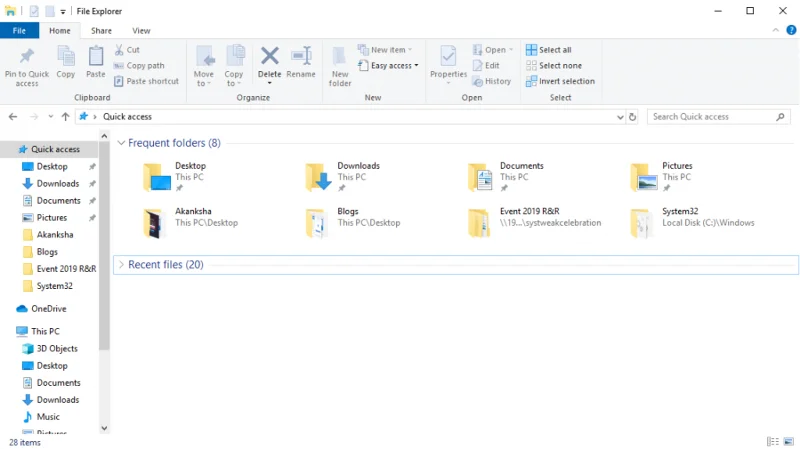Click the Quick Access Toolbar properties icon
Screen dimensions: 800x449
34,11
